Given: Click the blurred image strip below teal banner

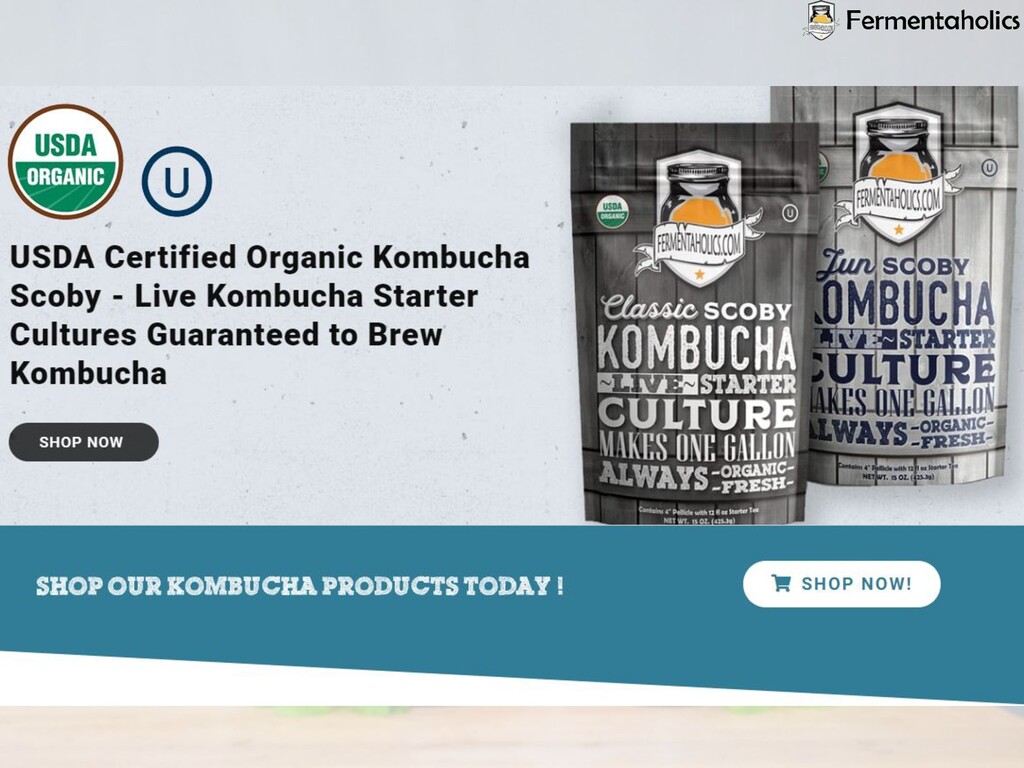Looking at the screenshot, I should pyautogui.click(x=512, y=737).
